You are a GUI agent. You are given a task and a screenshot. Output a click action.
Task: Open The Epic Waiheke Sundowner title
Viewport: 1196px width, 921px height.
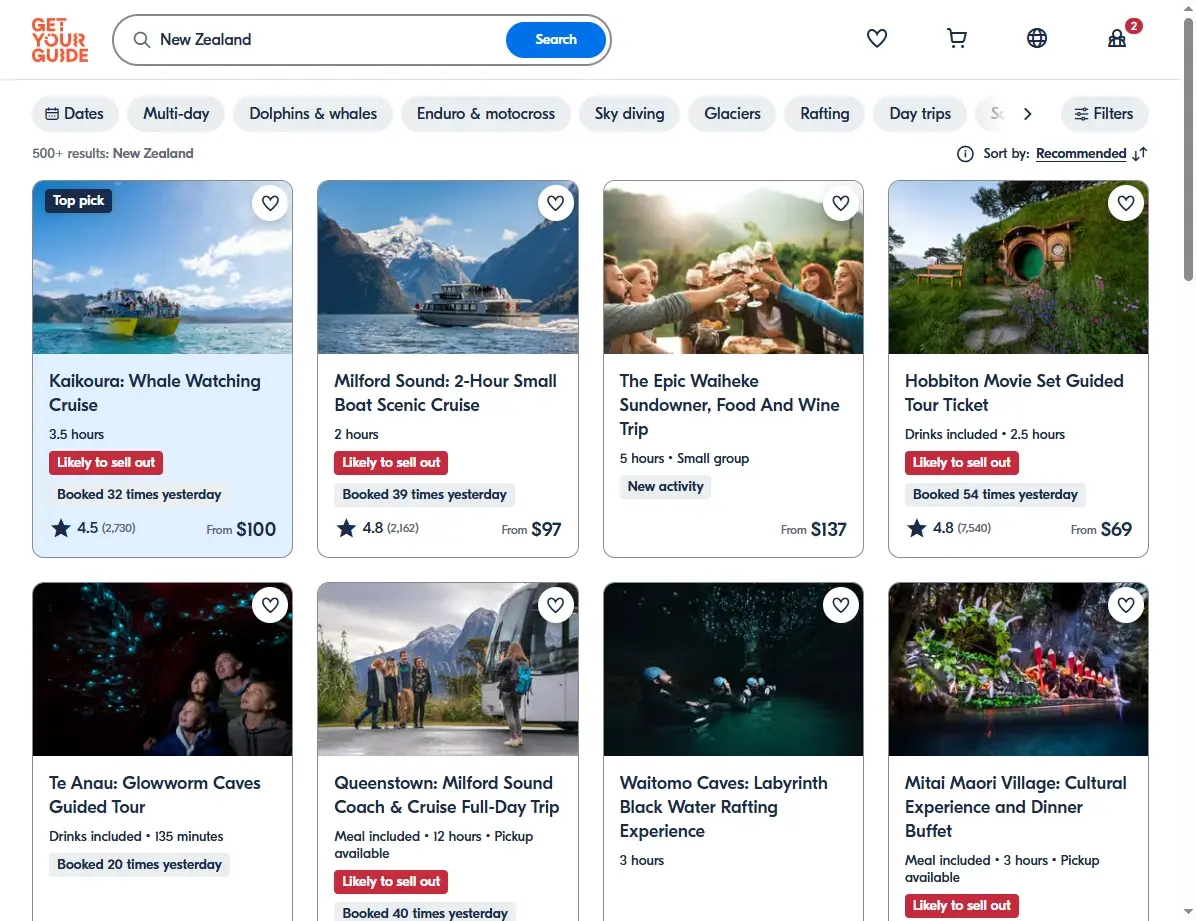pyautogui.click(x=729, y=404)
